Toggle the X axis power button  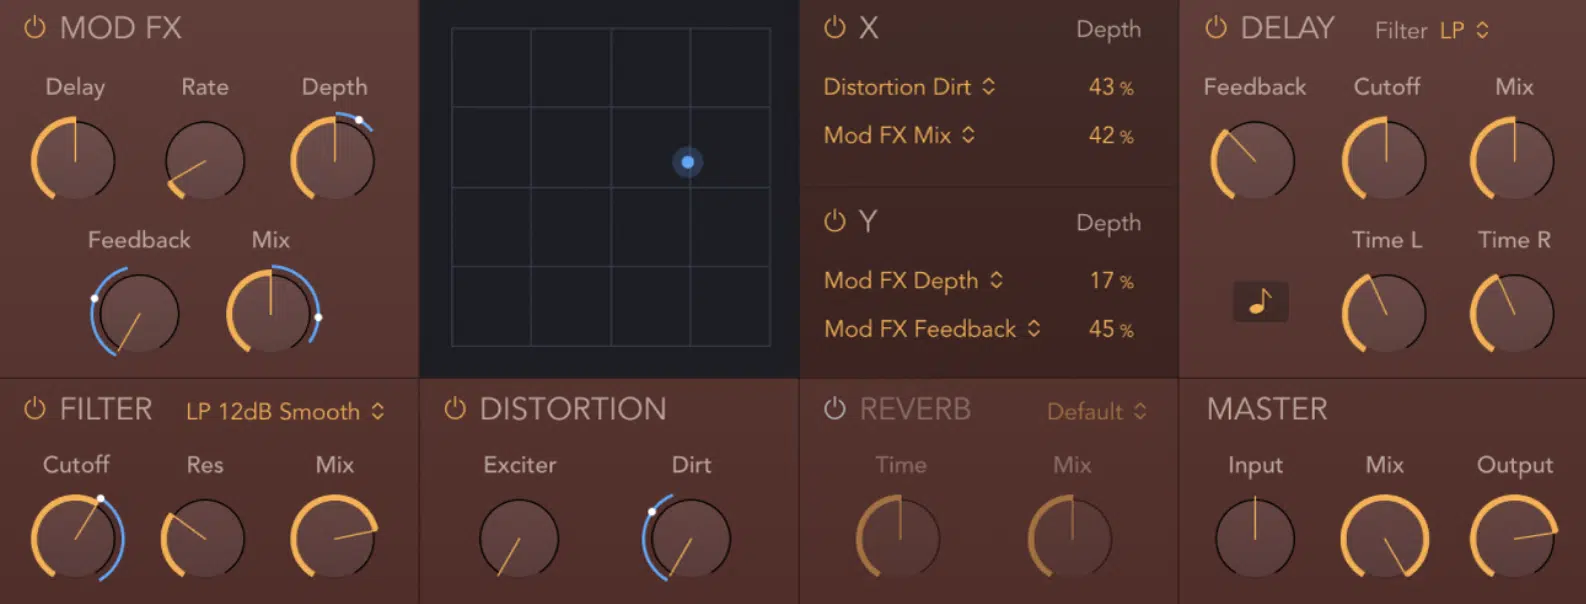click(834, 27)
